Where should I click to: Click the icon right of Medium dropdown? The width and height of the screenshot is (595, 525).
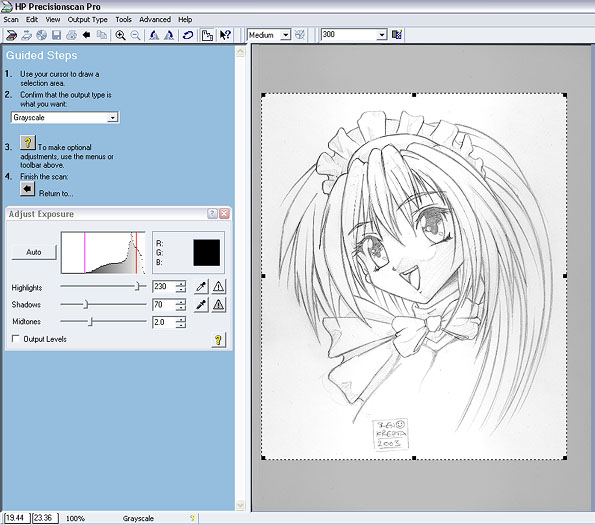[300, 35]
